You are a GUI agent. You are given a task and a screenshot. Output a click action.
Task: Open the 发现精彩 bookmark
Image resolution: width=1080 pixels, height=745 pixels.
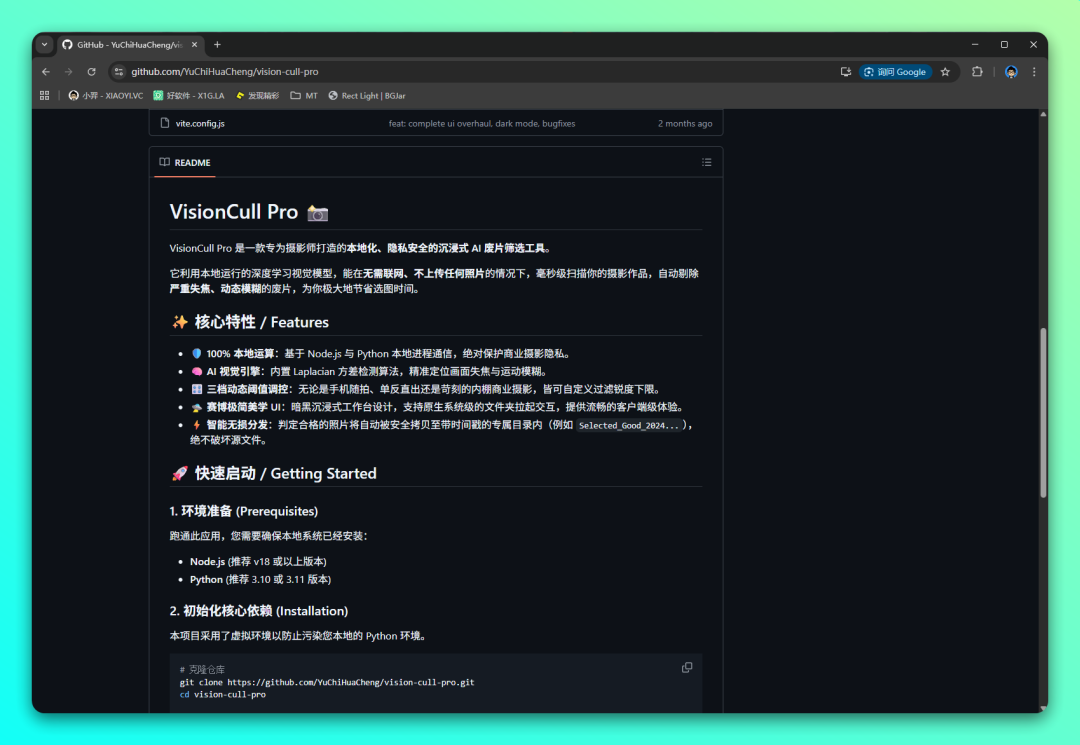(x=257, y=96)
